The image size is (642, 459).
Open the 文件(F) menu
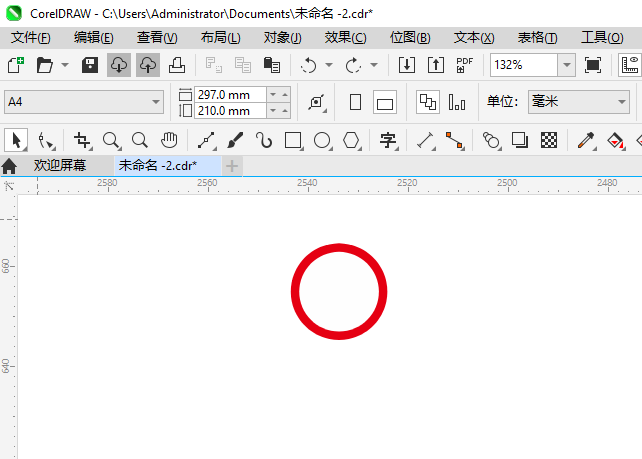[31, 38]
